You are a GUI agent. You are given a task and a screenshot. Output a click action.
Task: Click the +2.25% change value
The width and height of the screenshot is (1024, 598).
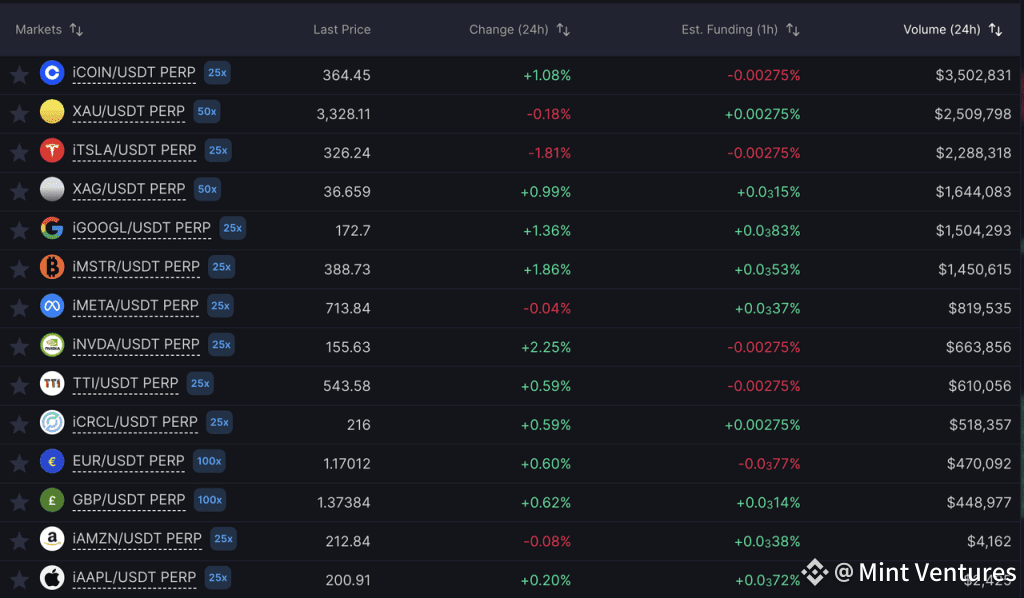click(546, 347)
